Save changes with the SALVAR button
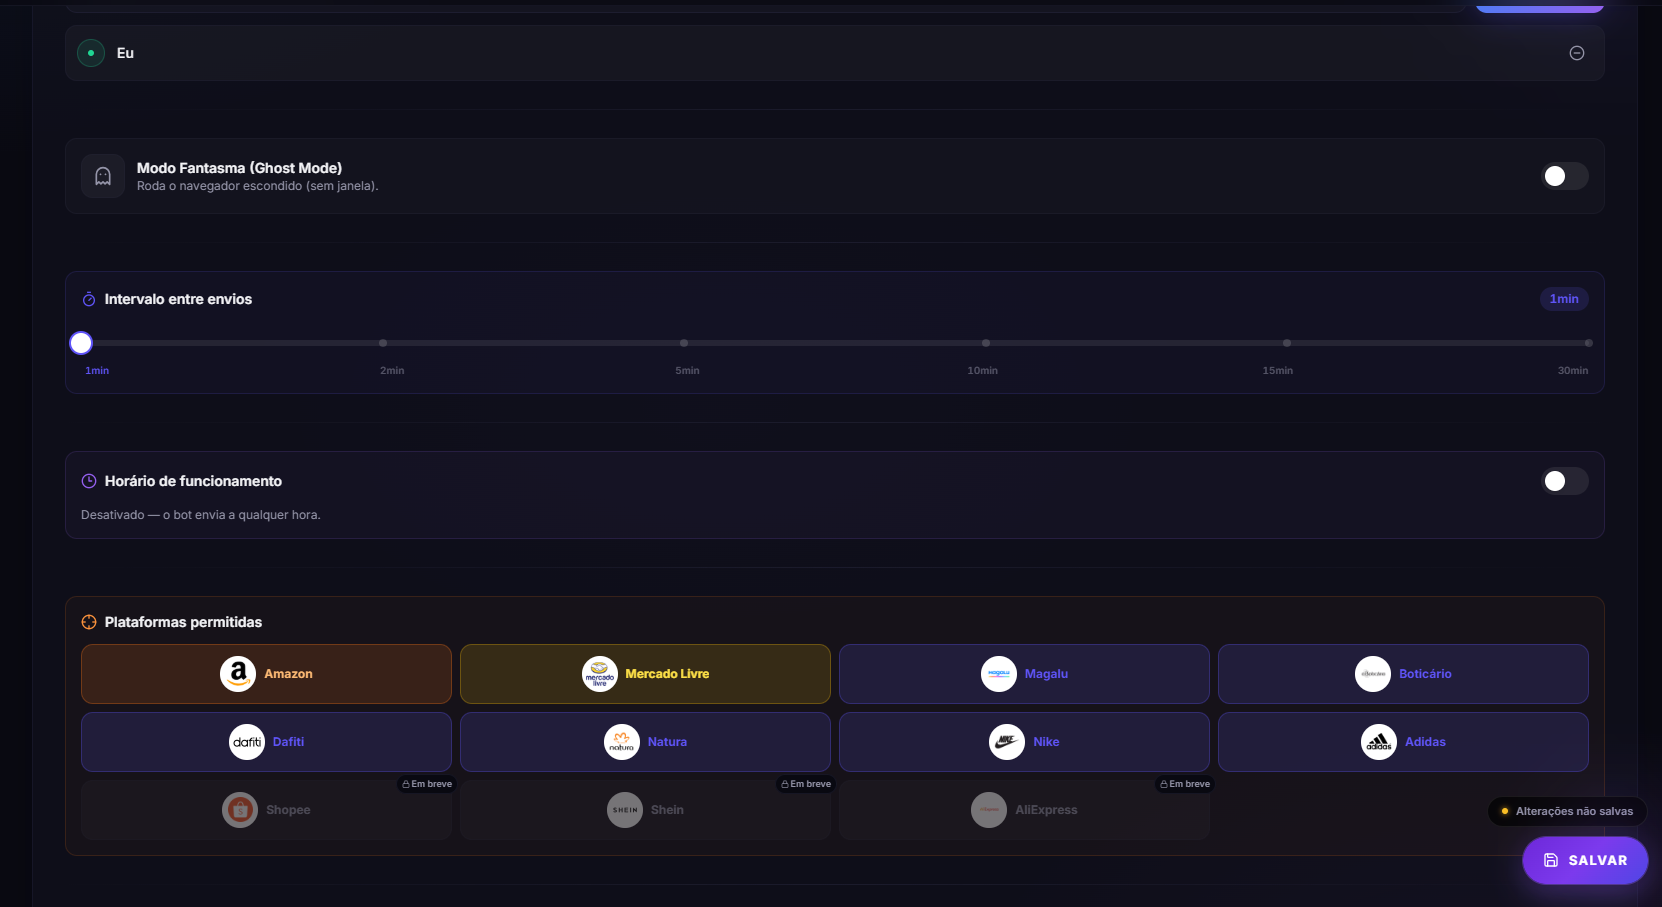The width and height of the screenshot is (1662, 907). click(1585, 860)
